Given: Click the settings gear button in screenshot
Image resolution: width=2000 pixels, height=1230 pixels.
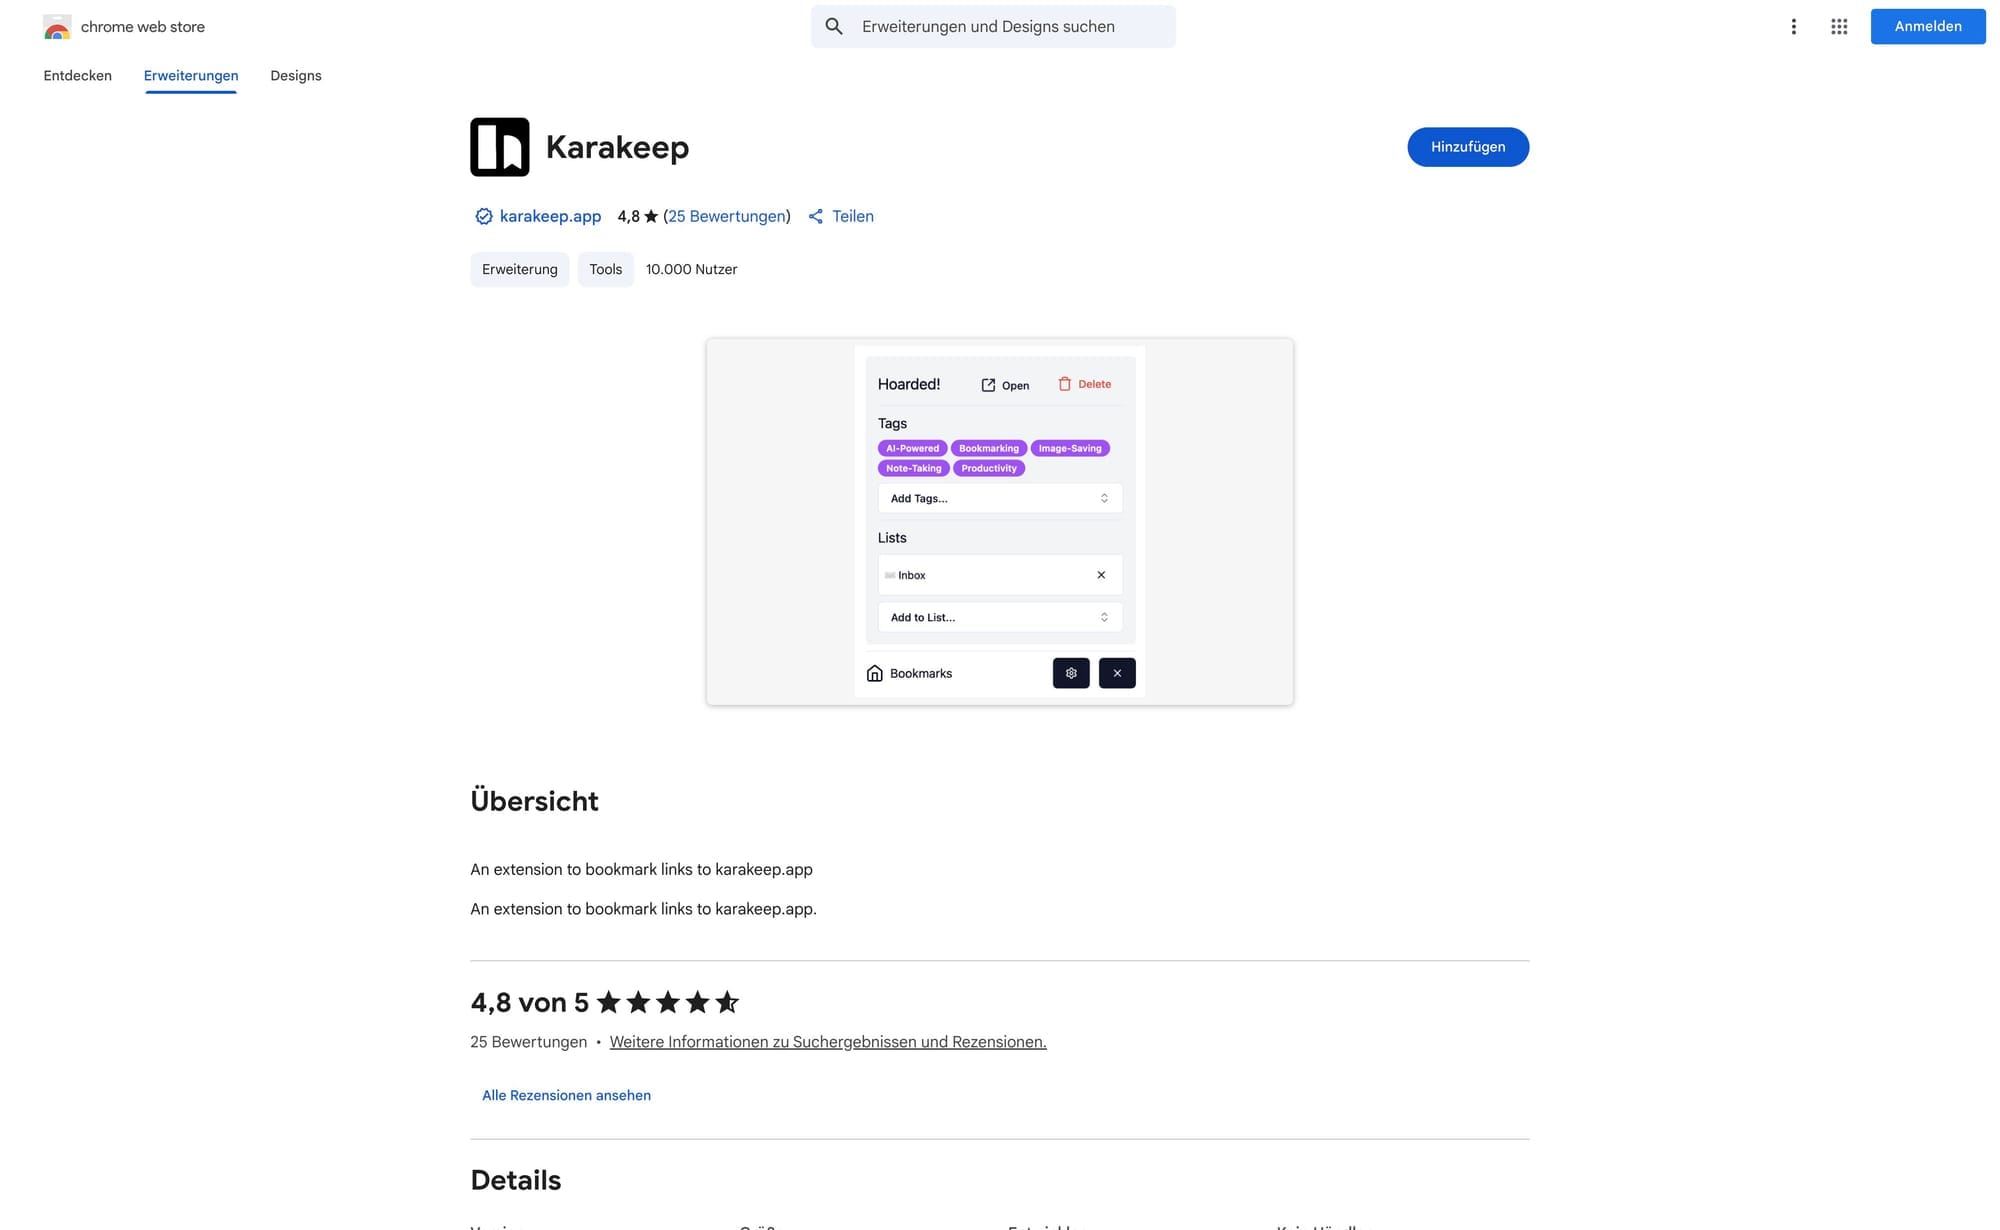Looking at the screenshot, I should pos(1071,673).
